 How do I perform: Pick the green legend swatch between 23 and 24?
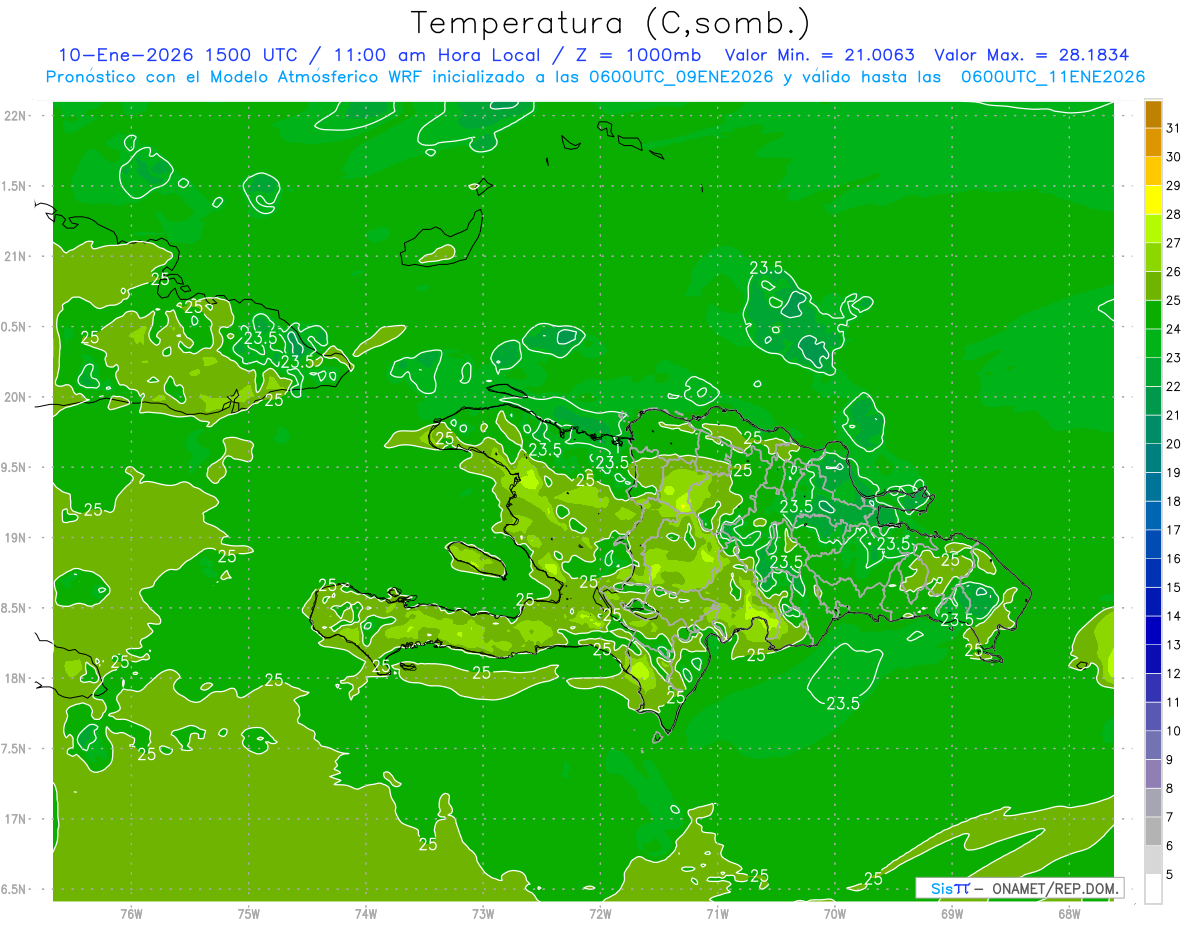pyautogui.click(x=1153, y=344)
